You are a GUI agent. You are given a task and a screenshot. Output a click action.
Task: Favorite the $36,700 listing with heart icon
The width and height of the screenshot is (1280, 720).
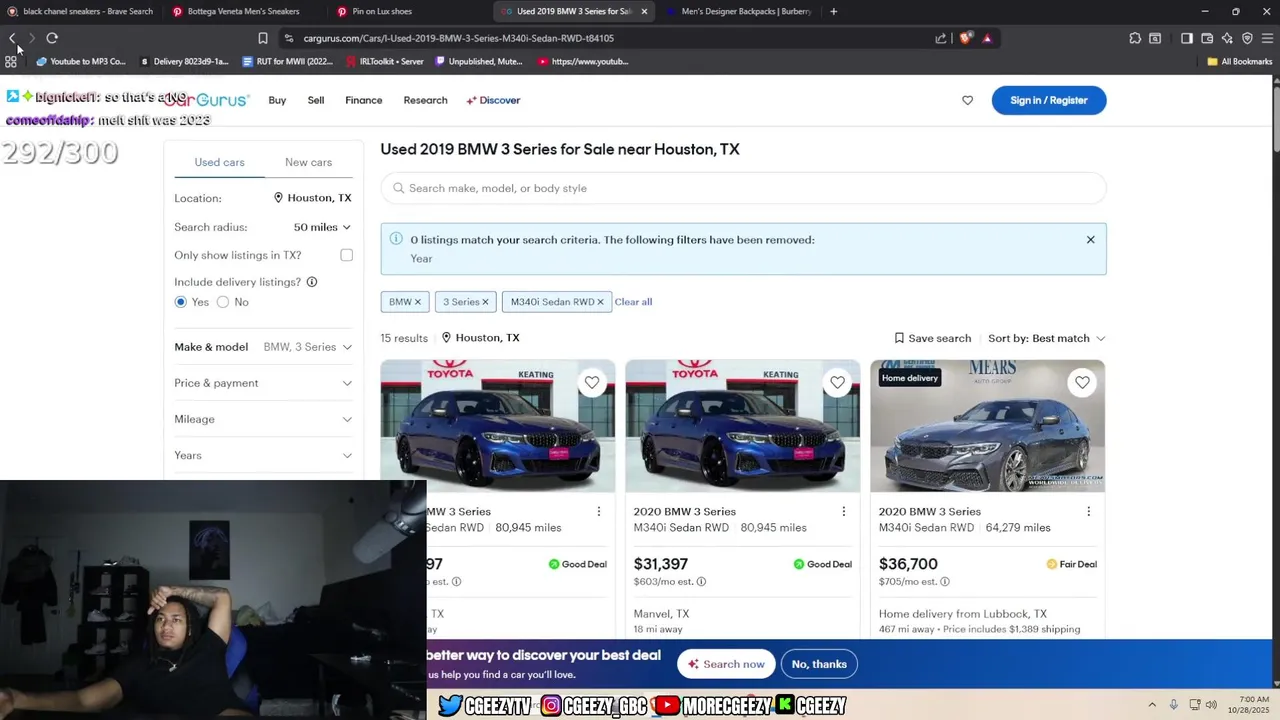pyautogui.click(x=1082, y=382)
